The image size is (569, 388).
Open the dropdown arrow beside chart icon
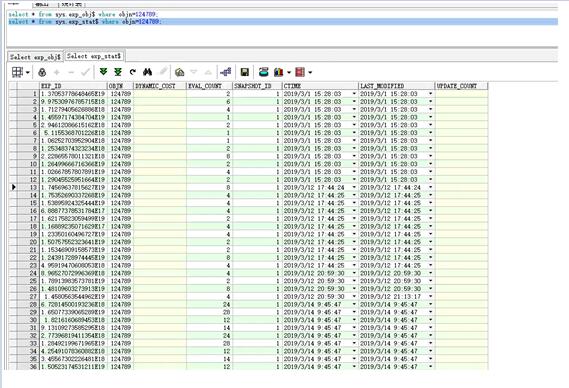289,73
